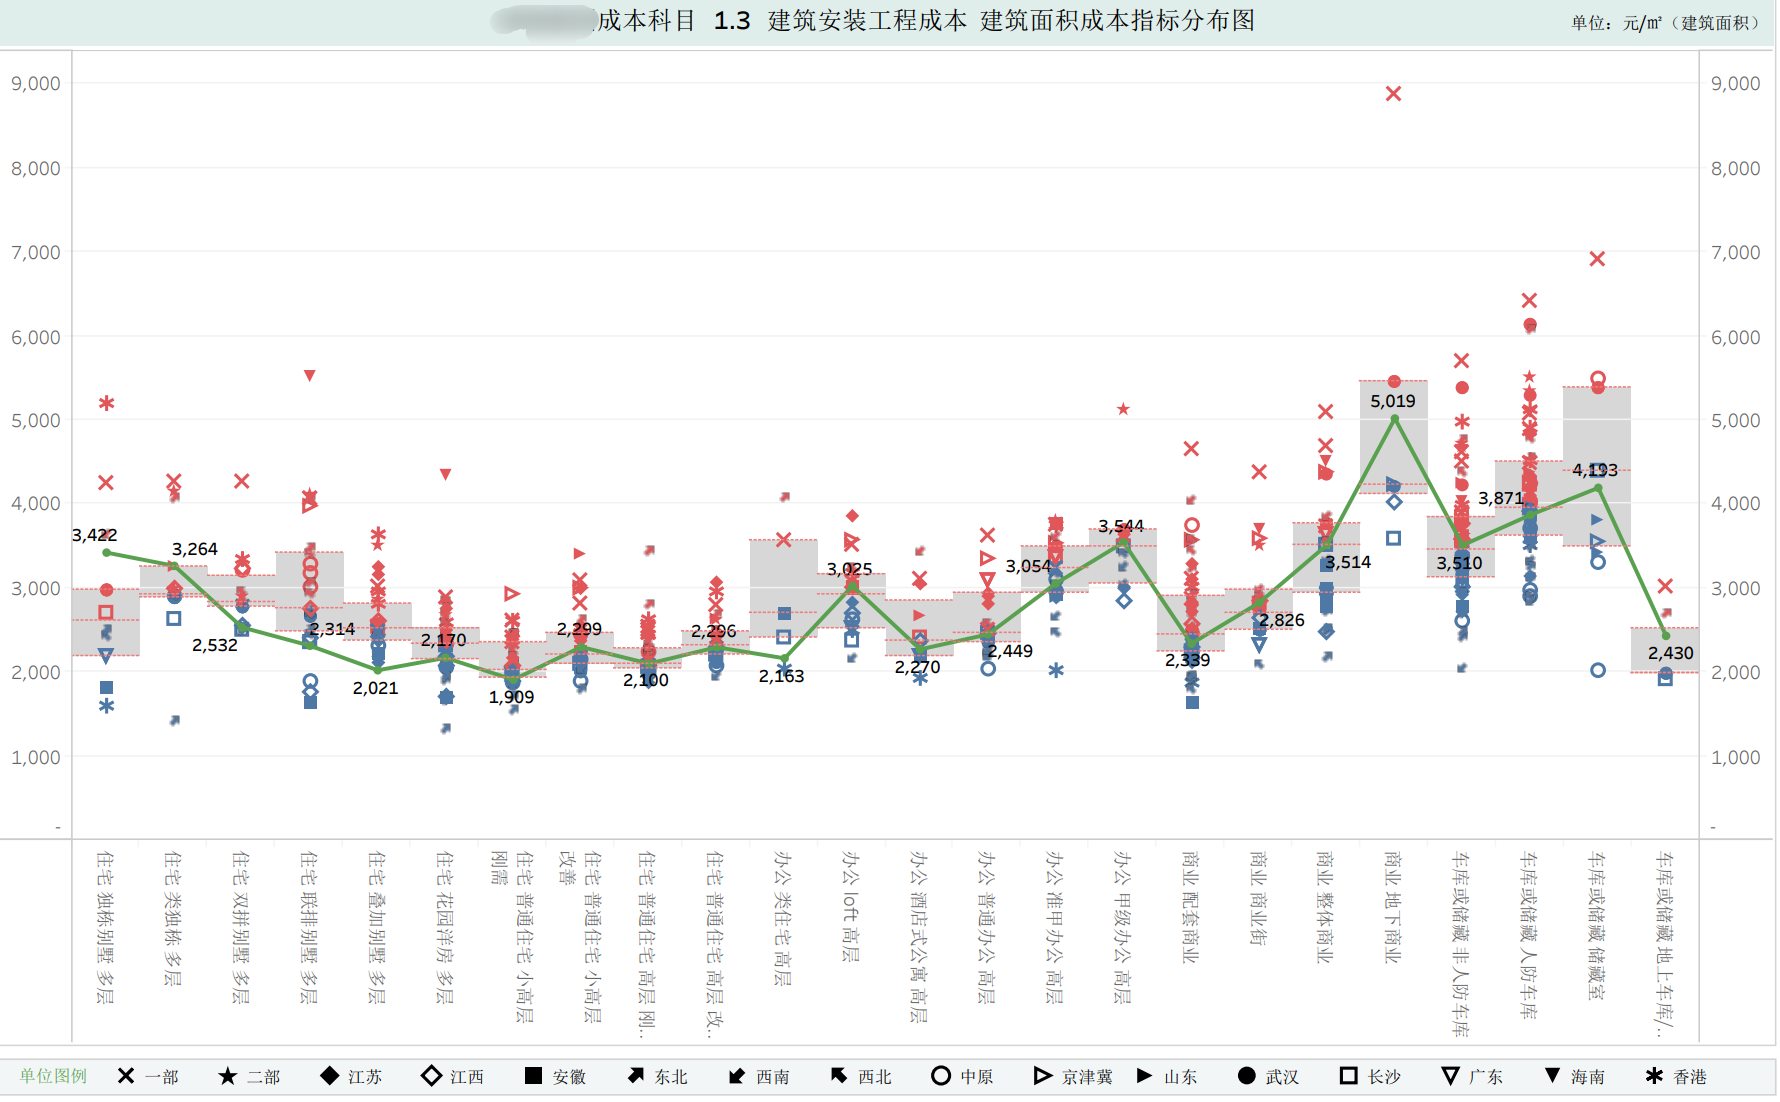This screenshot has height=1102, width=1780.
Task: Select the star icon for 二部 in legend
Action: pyautogui.click(x=228, y=1076)
